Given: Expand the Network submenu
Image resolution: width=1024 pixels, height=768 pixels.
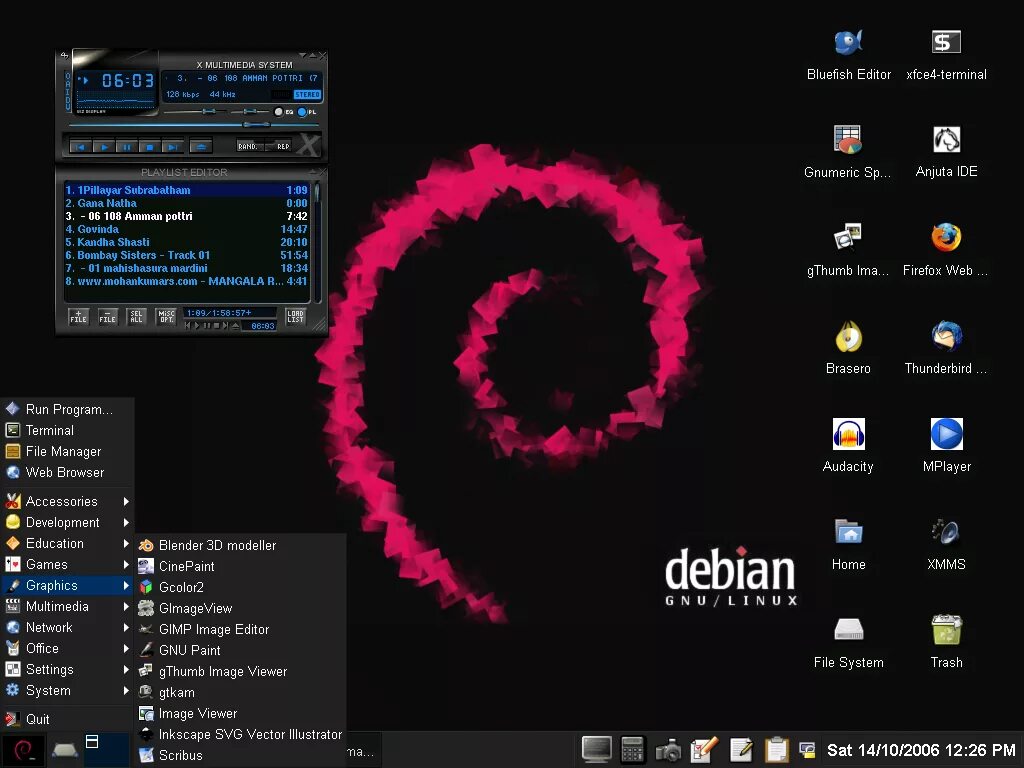Looking at the screenshot, I should 67,627.
